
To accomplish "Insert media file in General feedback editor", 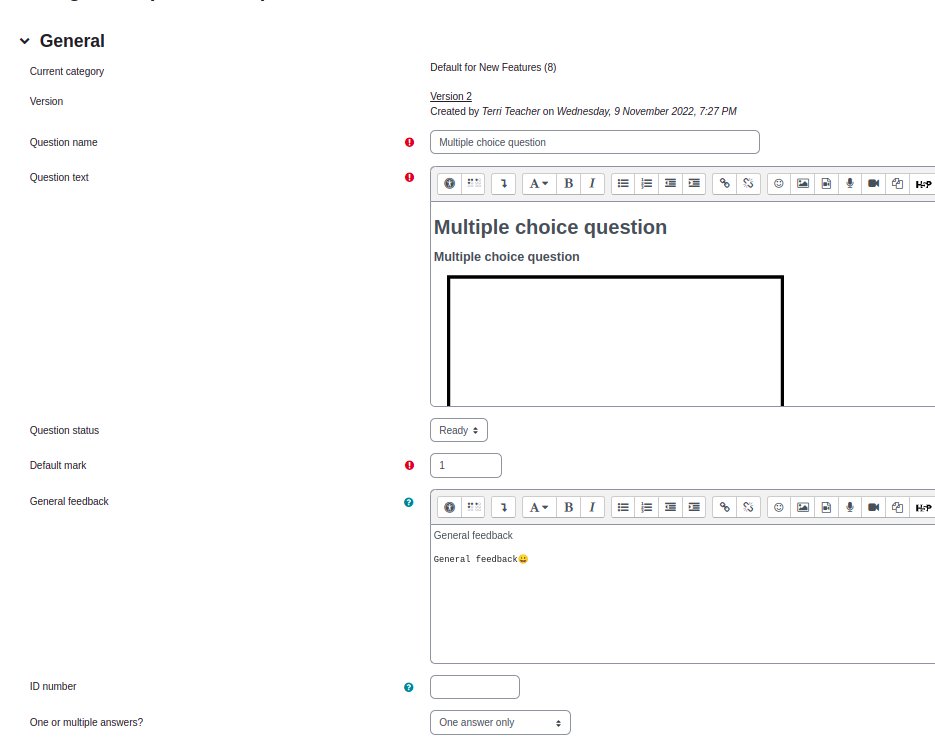I will 826,507.
